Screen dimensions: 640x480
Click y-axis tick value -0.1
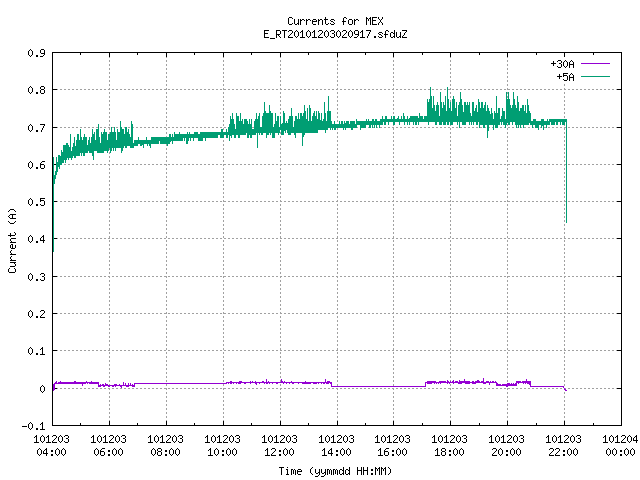[x=33, y=426]
